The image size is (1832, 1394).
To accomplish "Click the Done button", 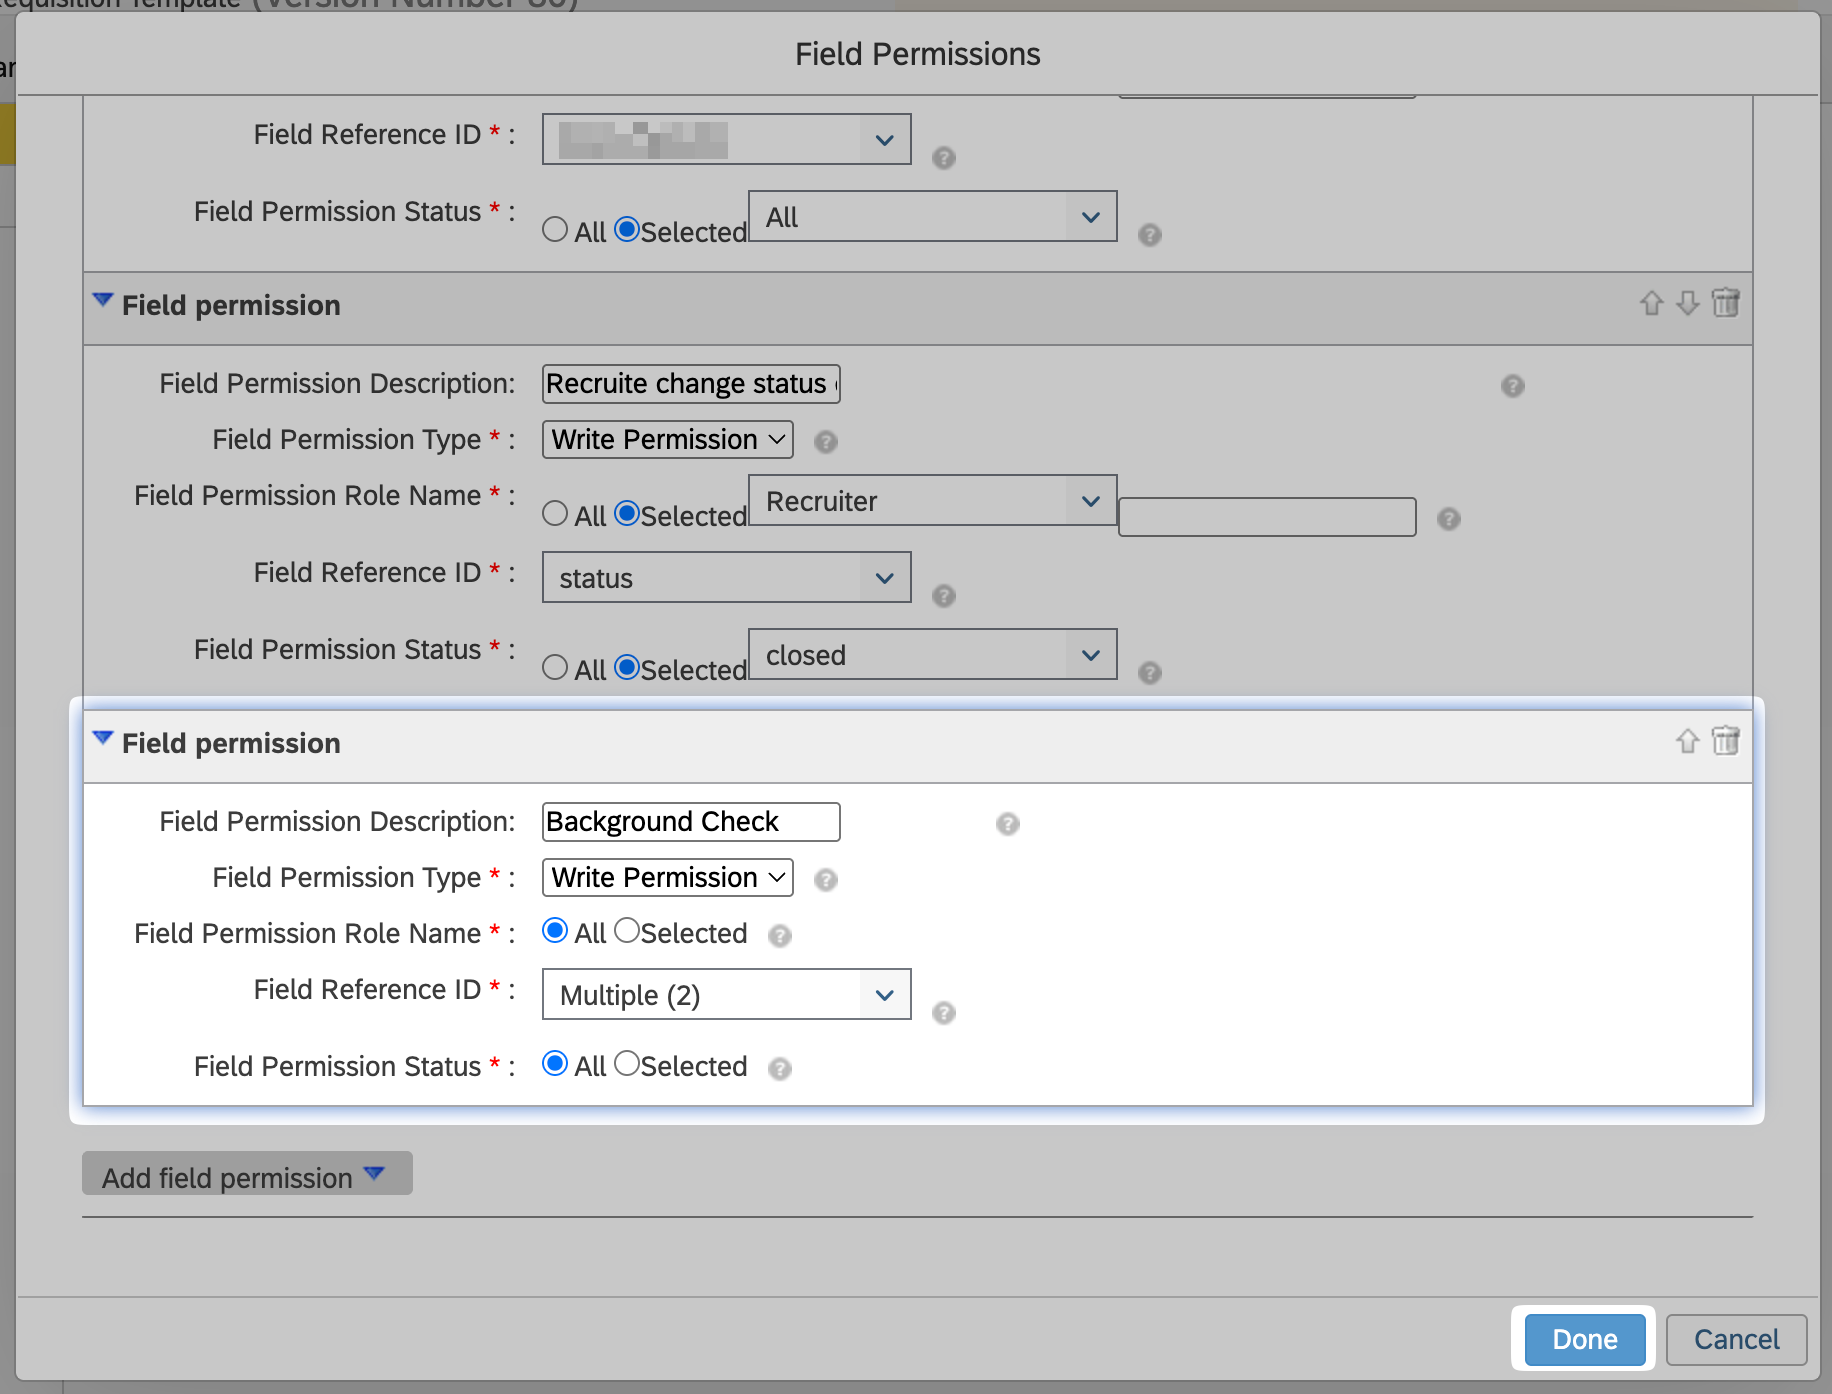I will (1584, 1339).
